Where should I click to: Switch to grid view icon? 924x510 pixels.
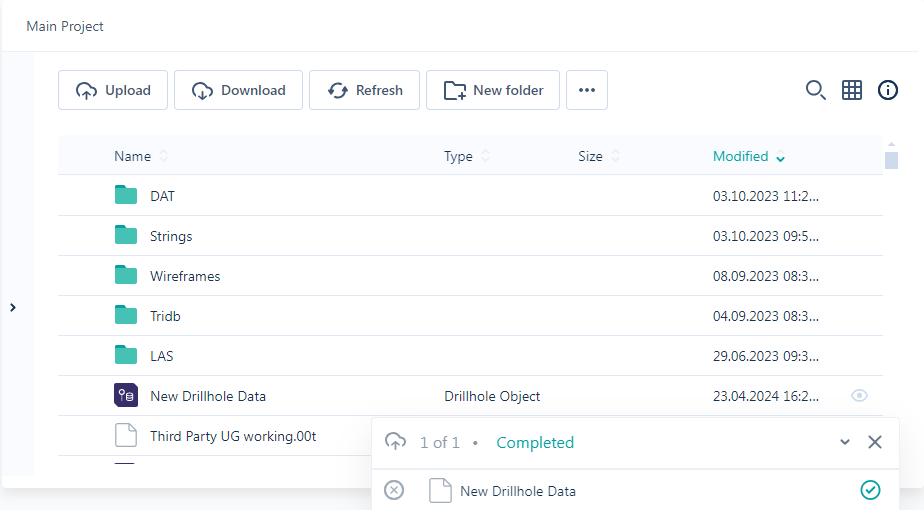pos(852,90)
